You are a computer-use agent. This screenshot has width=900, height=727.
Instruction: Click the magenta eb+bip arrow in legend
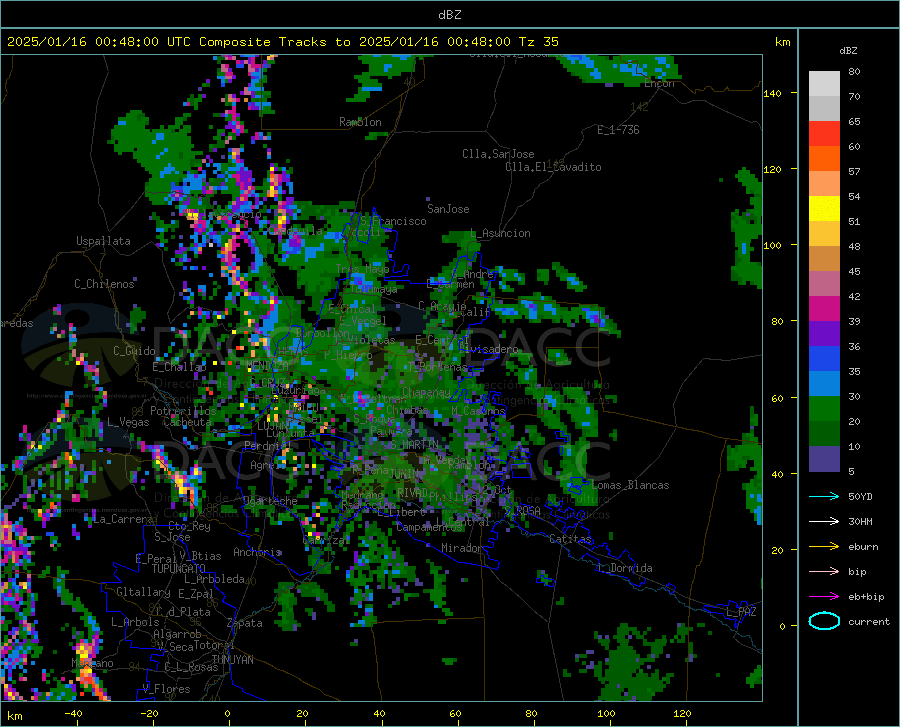(x=824, y=597)
